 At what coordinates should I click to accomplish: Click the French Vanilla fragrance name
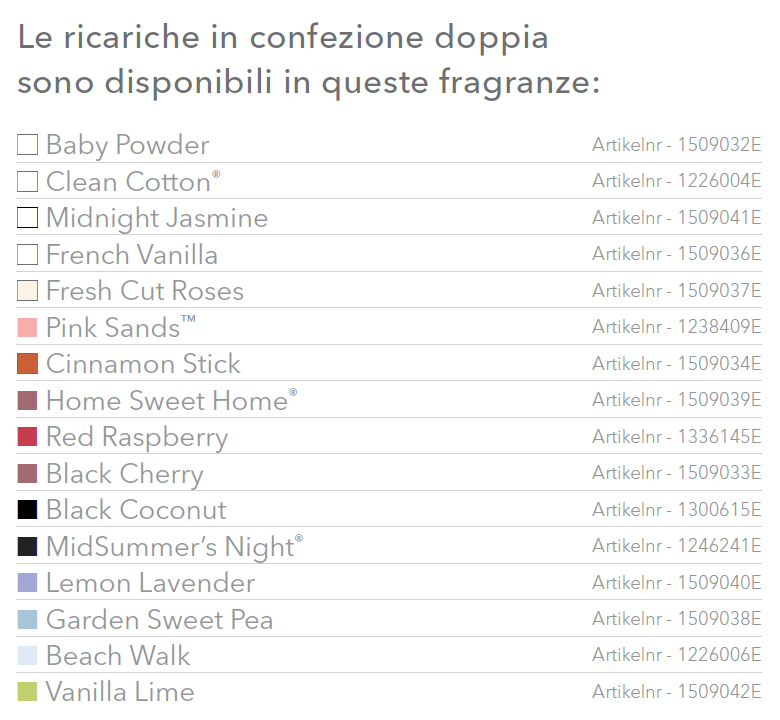(132, 255)
